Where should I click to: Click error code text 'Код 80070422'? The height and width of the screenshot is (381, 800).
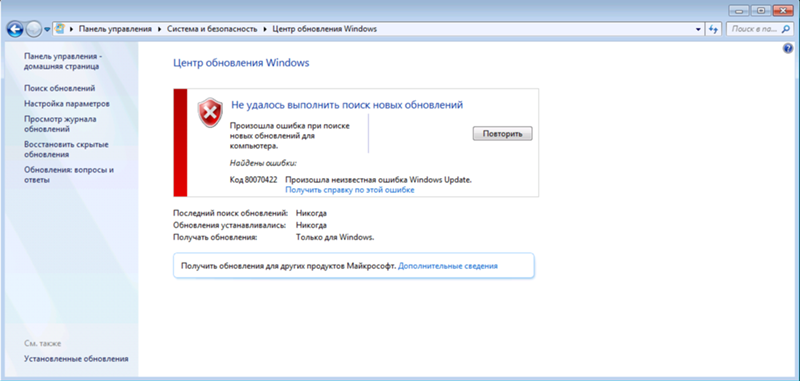(x=254, y=180)
